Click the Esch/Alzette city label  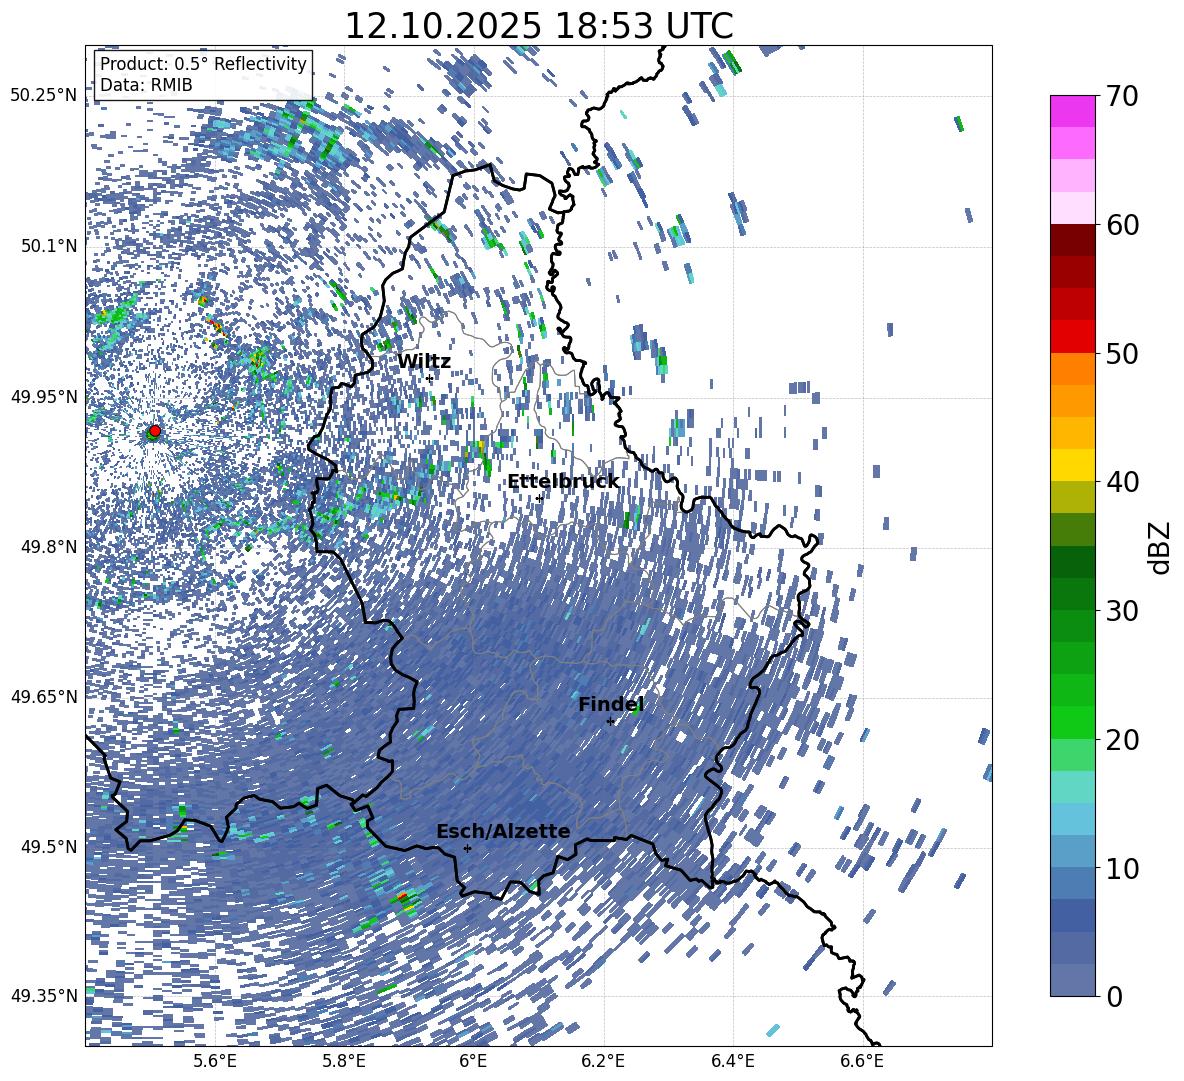click(503, 831)
